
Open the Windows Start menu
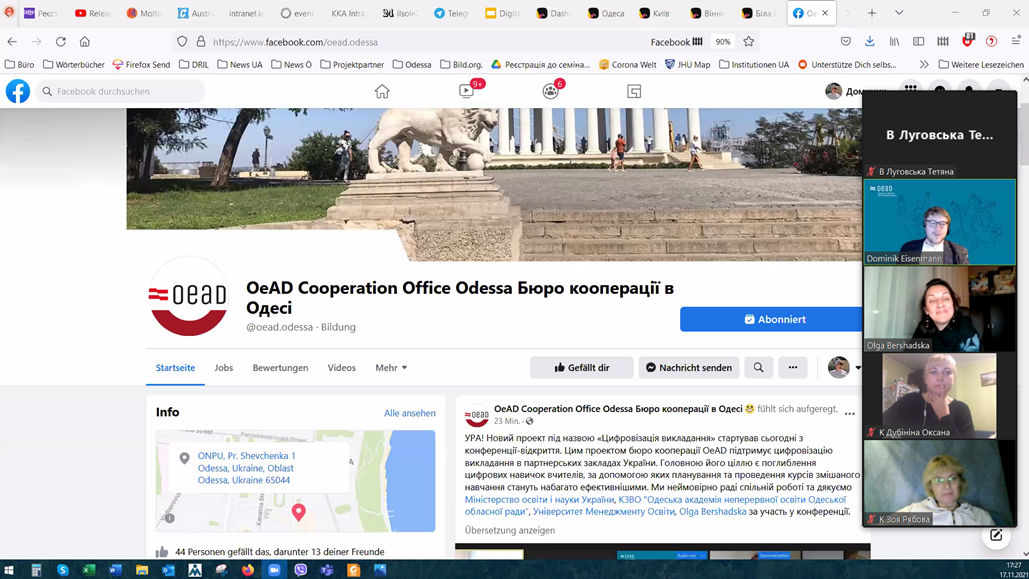[9, 570]
